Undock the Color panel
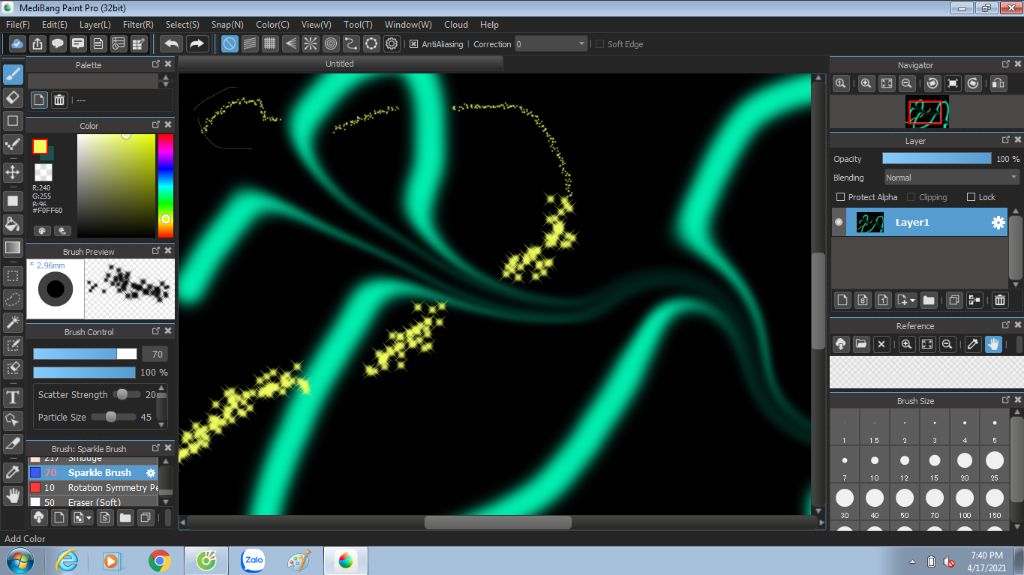The width and height of the screenshot is (1024, 575). click(155, 125)
